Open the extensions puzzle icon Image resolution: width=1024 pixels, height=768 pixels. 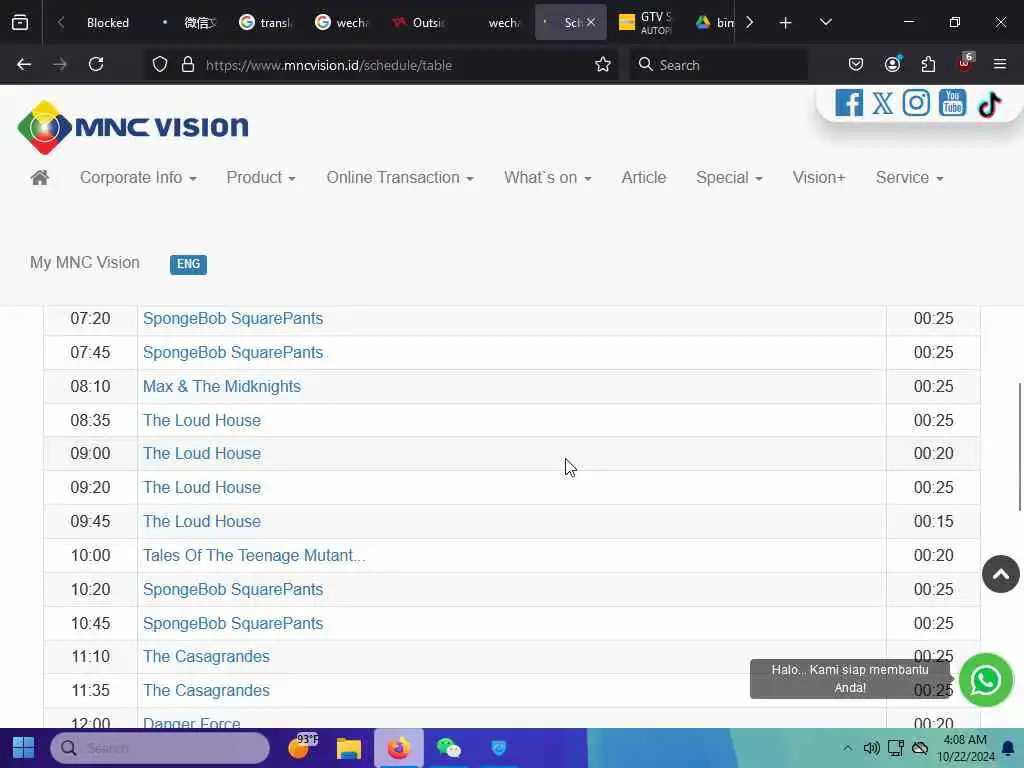coord(928,64)
